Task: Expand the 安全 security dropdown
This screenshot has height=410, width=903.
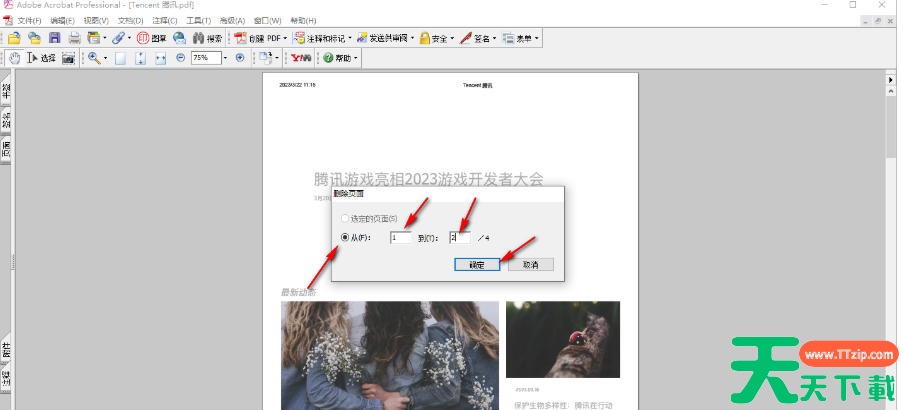Action: (453, 38)
